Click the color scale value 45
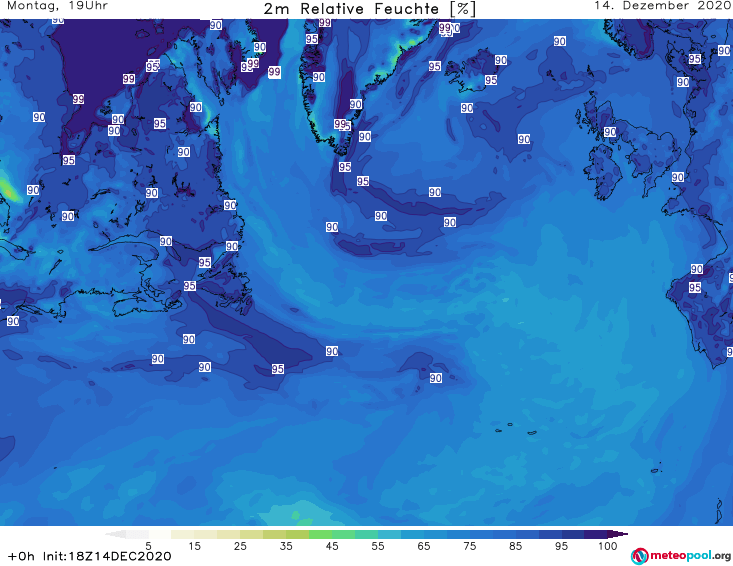Image resolution: width=733 pixels, height=566 pixels. tap(332, 546)
